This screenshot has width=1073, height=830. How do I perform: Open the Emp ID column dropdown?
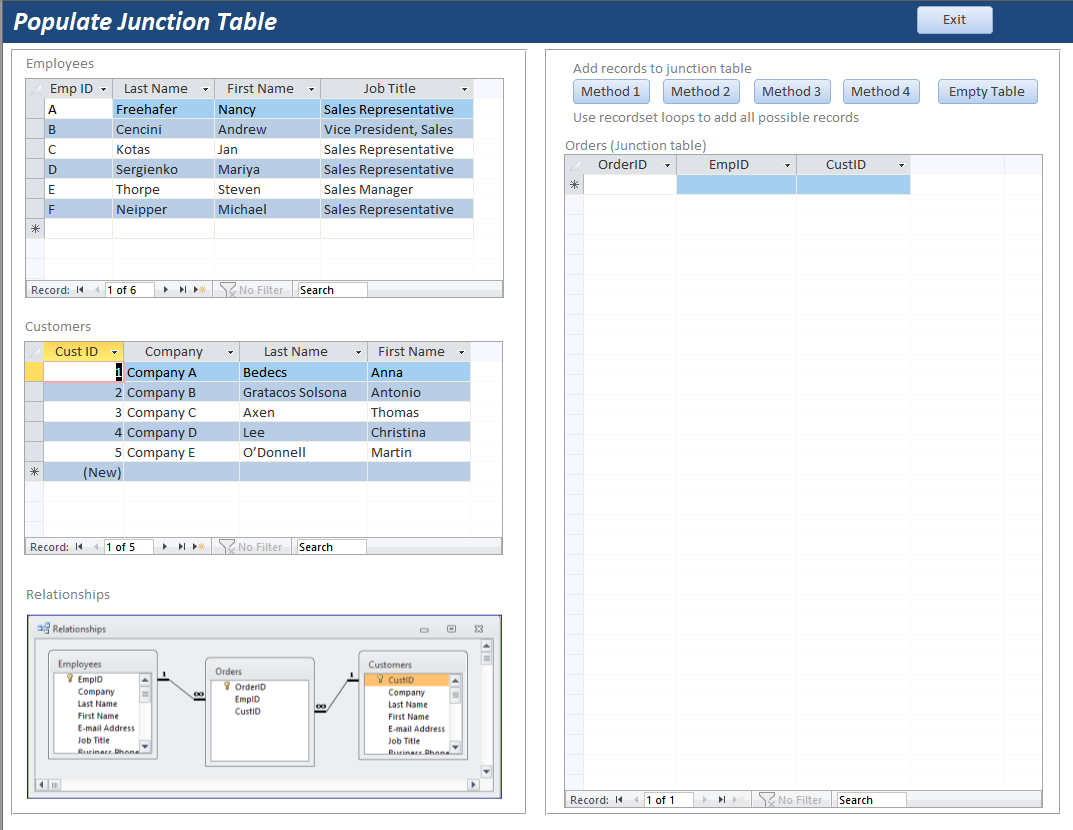tap(101, 88)
